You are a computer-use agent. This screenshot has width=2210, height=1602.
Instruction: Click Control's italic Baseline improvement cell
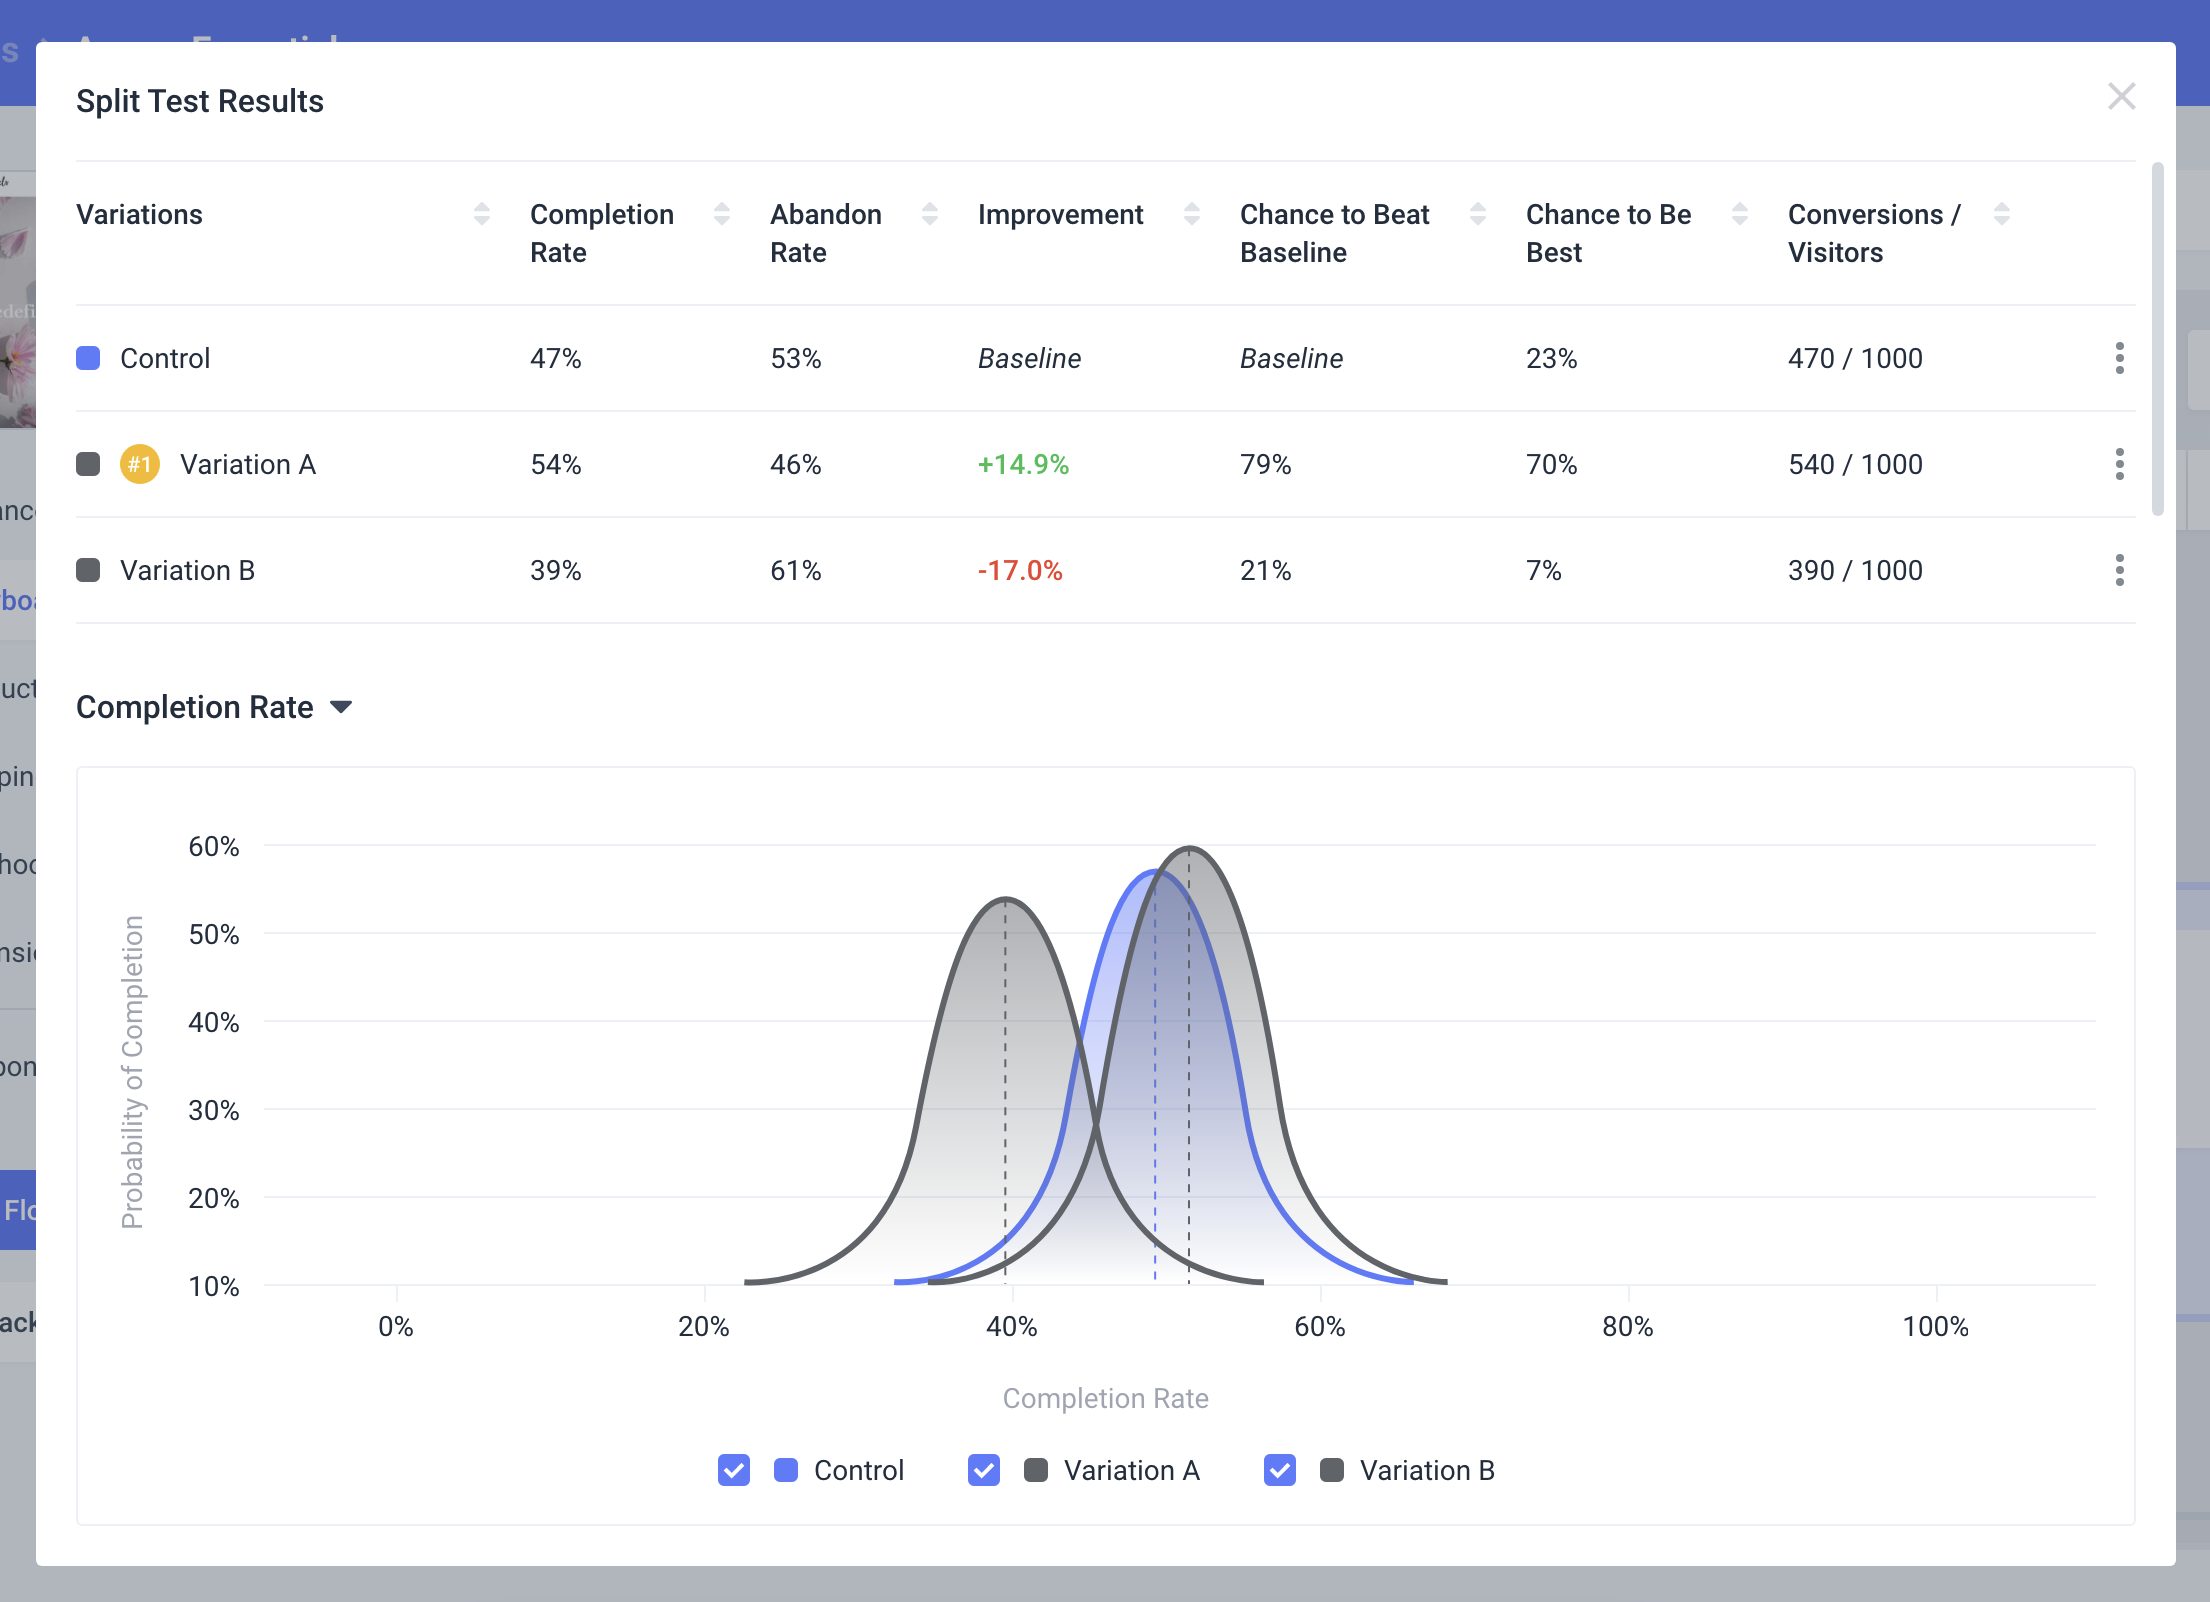(x=1030, y=358)
